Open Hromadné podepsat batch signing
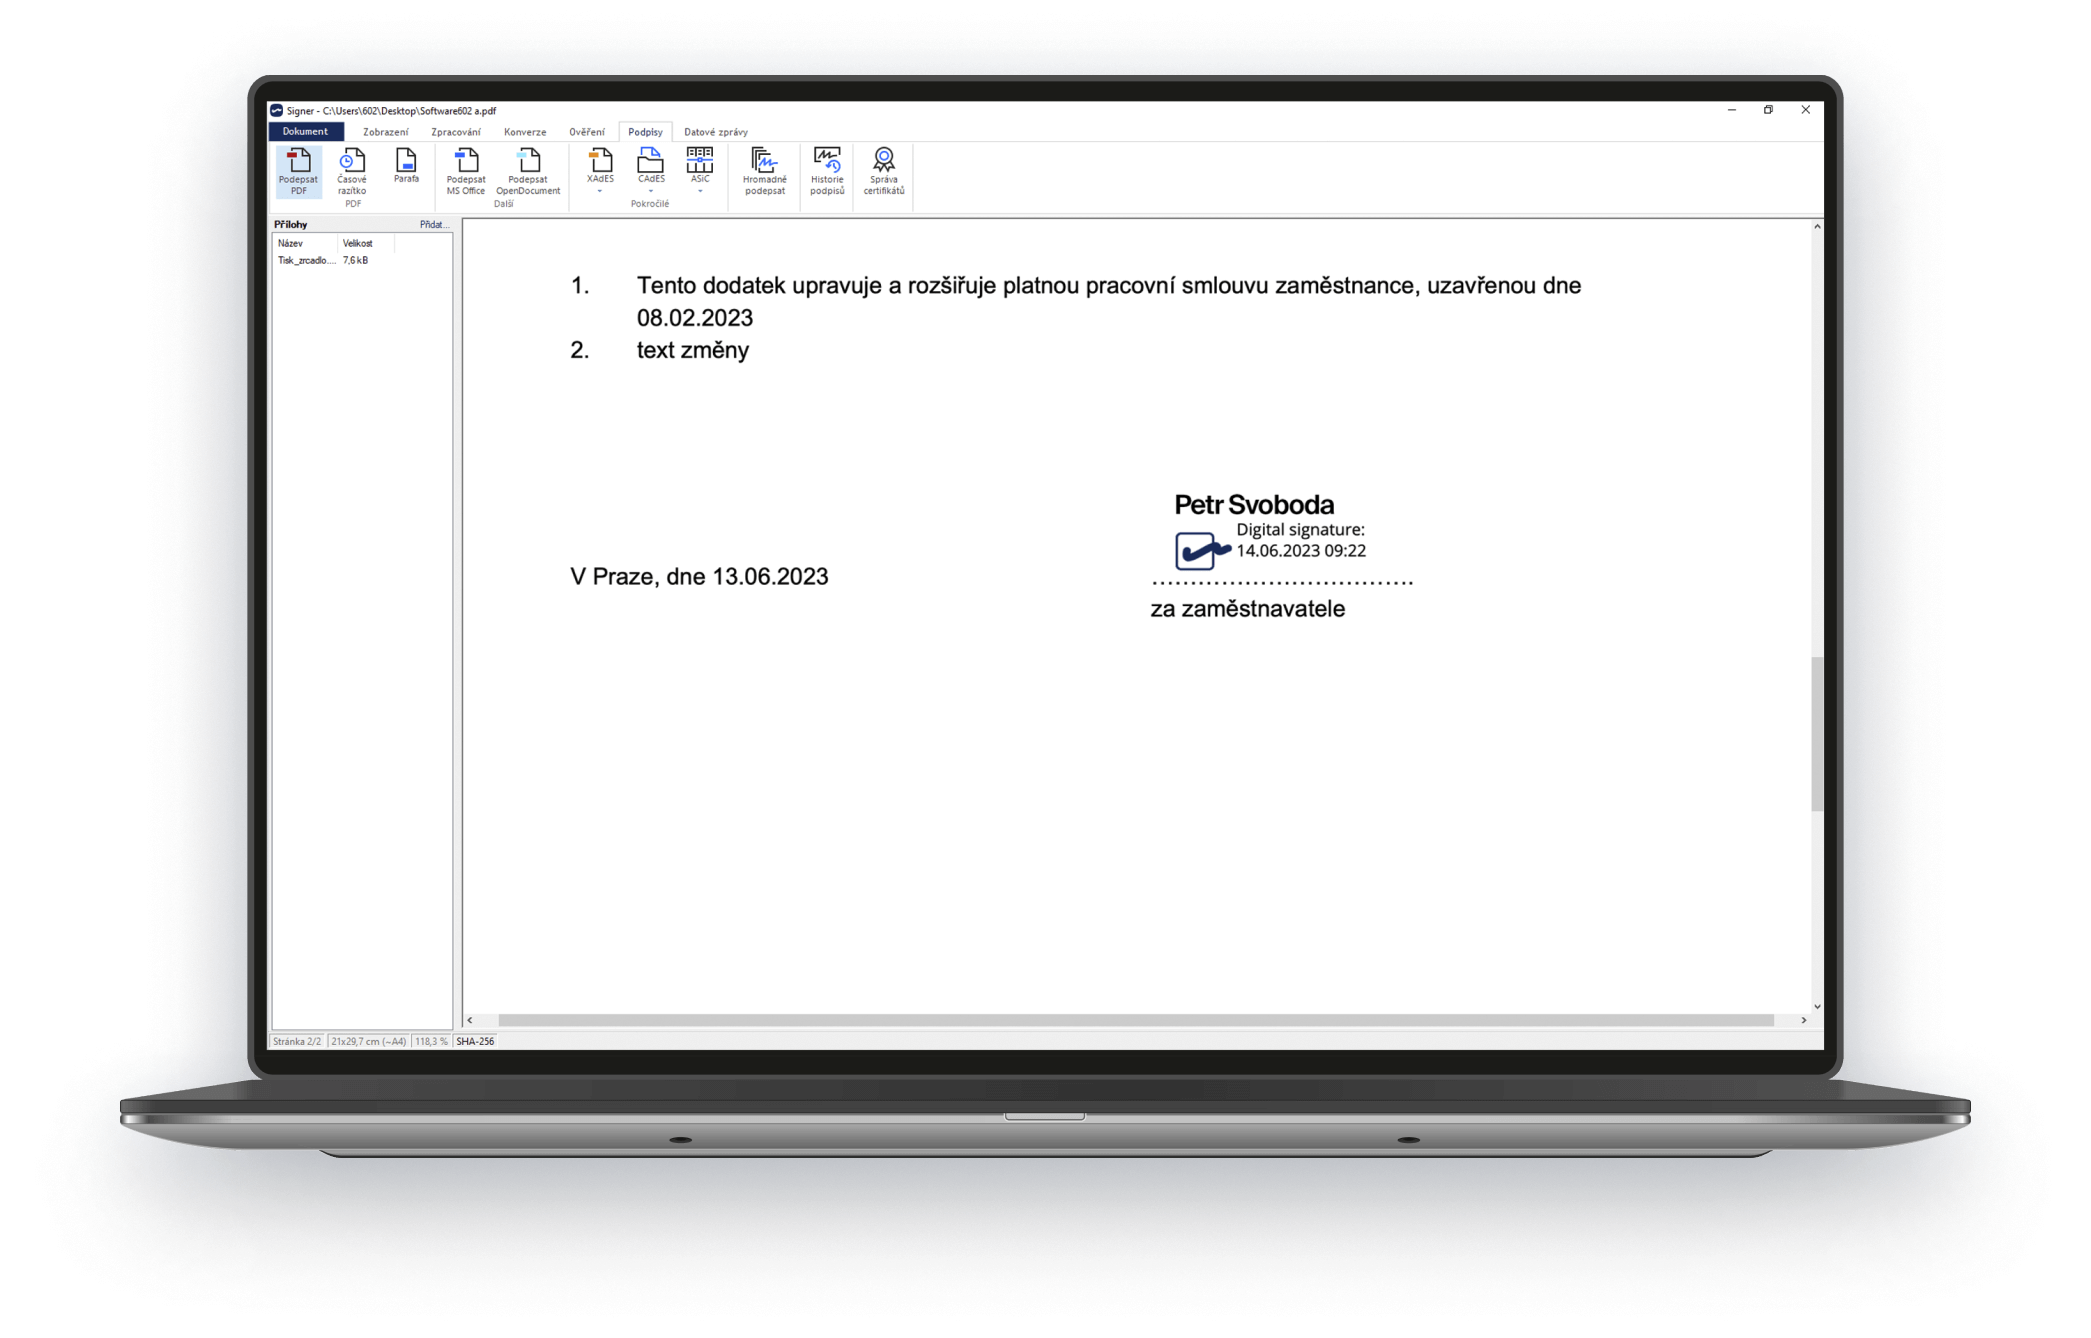The height and width of the screenshot is (1338, 2091). click(x=765, y=171)
